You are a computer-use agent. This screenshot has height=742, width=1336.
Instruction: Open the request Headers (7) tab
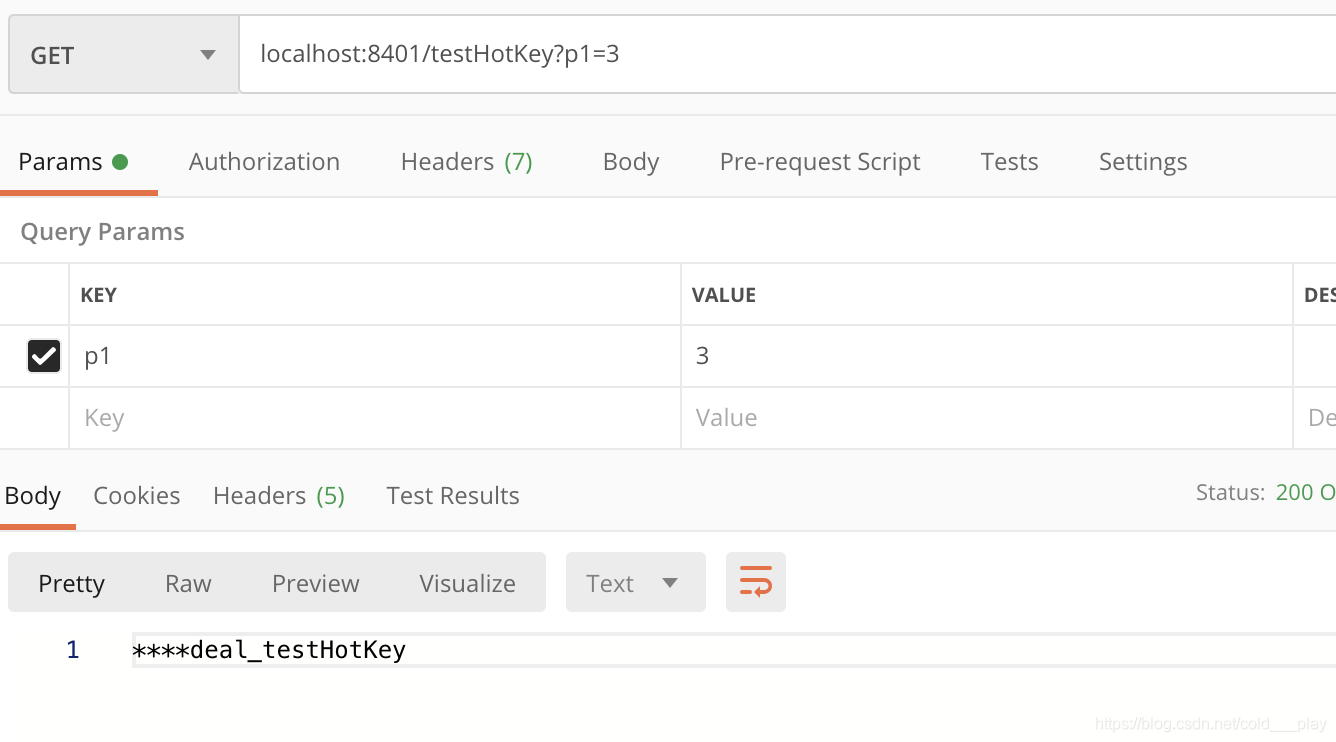tap(466, 162)
